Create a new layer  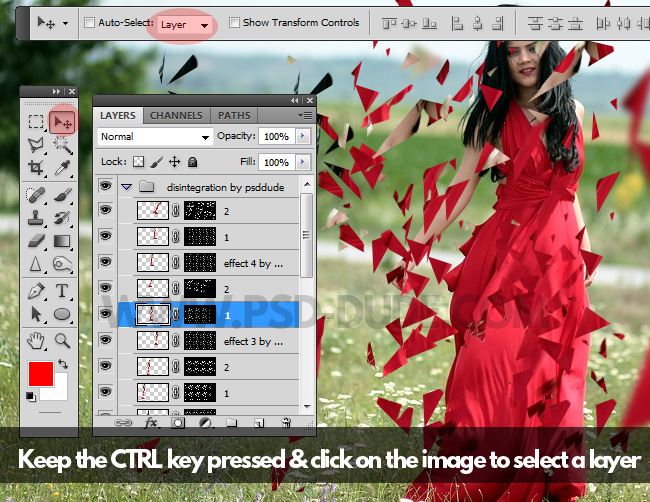[259, 423]
